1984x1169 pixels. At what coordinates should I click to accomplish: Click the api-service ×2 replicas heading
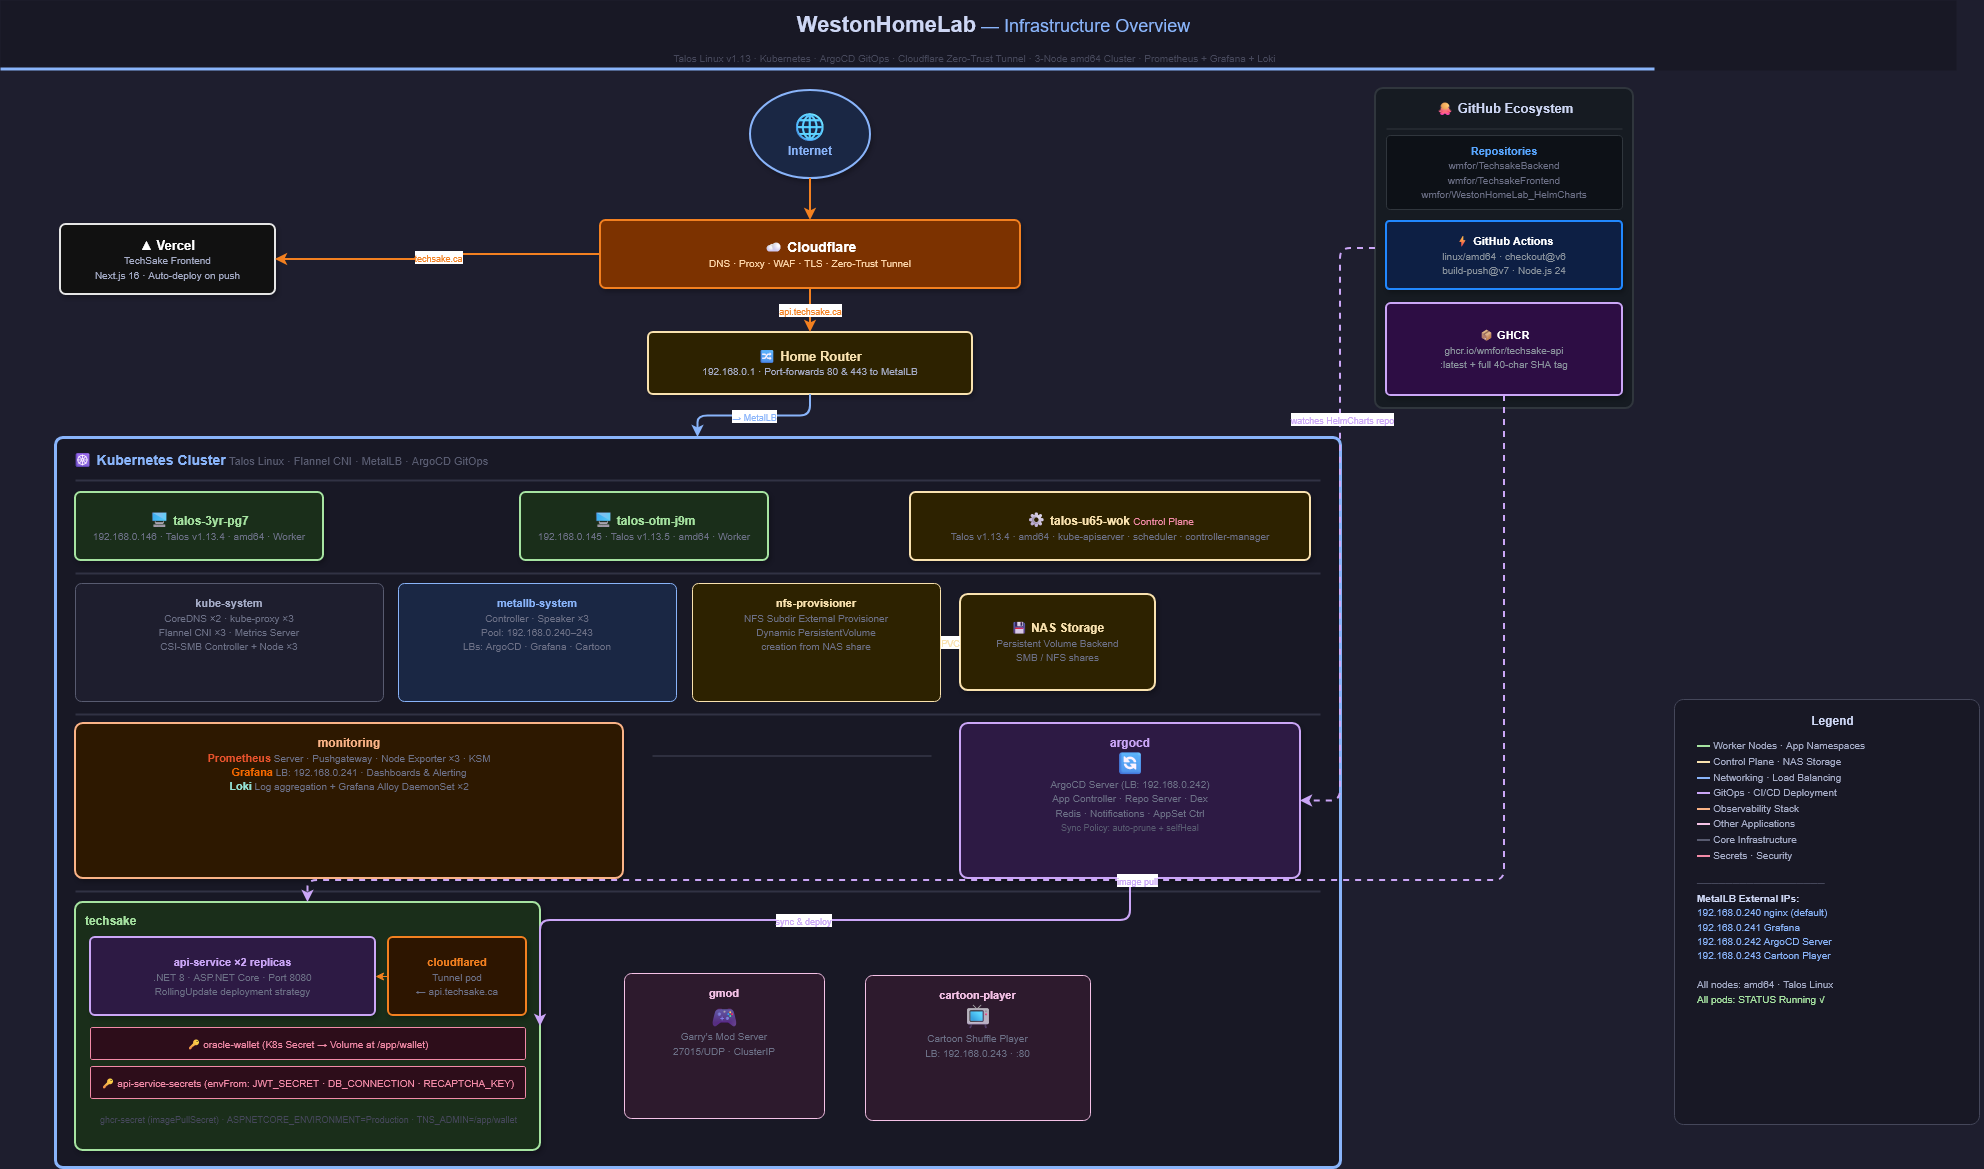(232, 962)
